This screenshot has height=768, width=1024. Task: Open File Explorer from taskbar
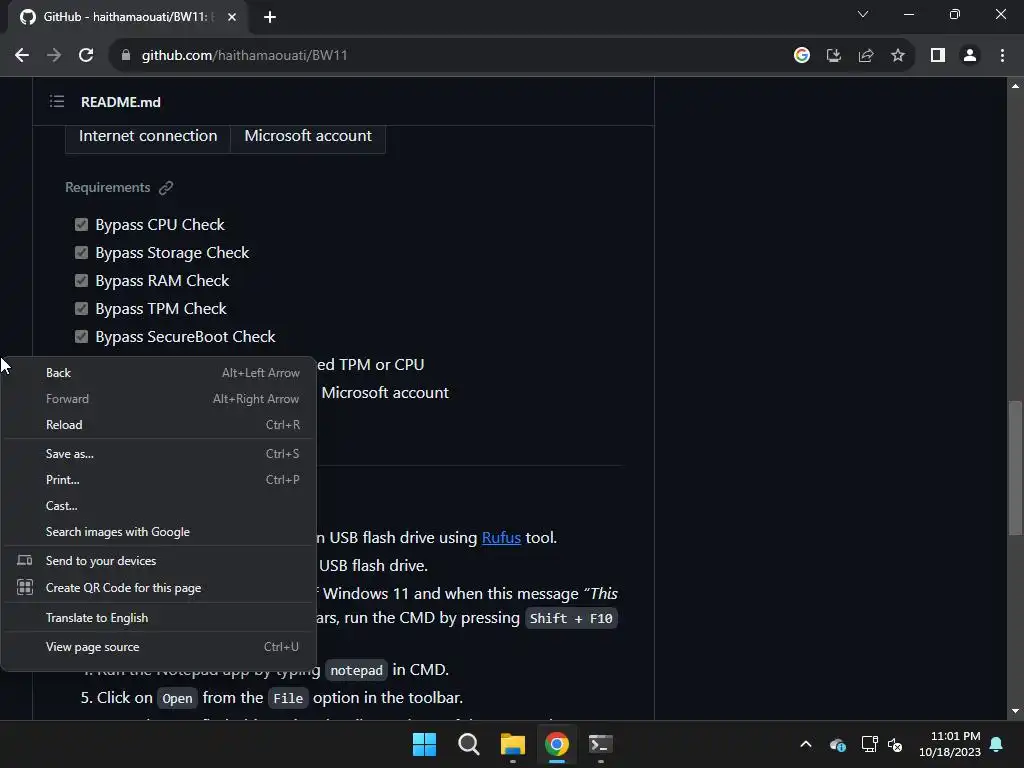[x=513, y=744]
